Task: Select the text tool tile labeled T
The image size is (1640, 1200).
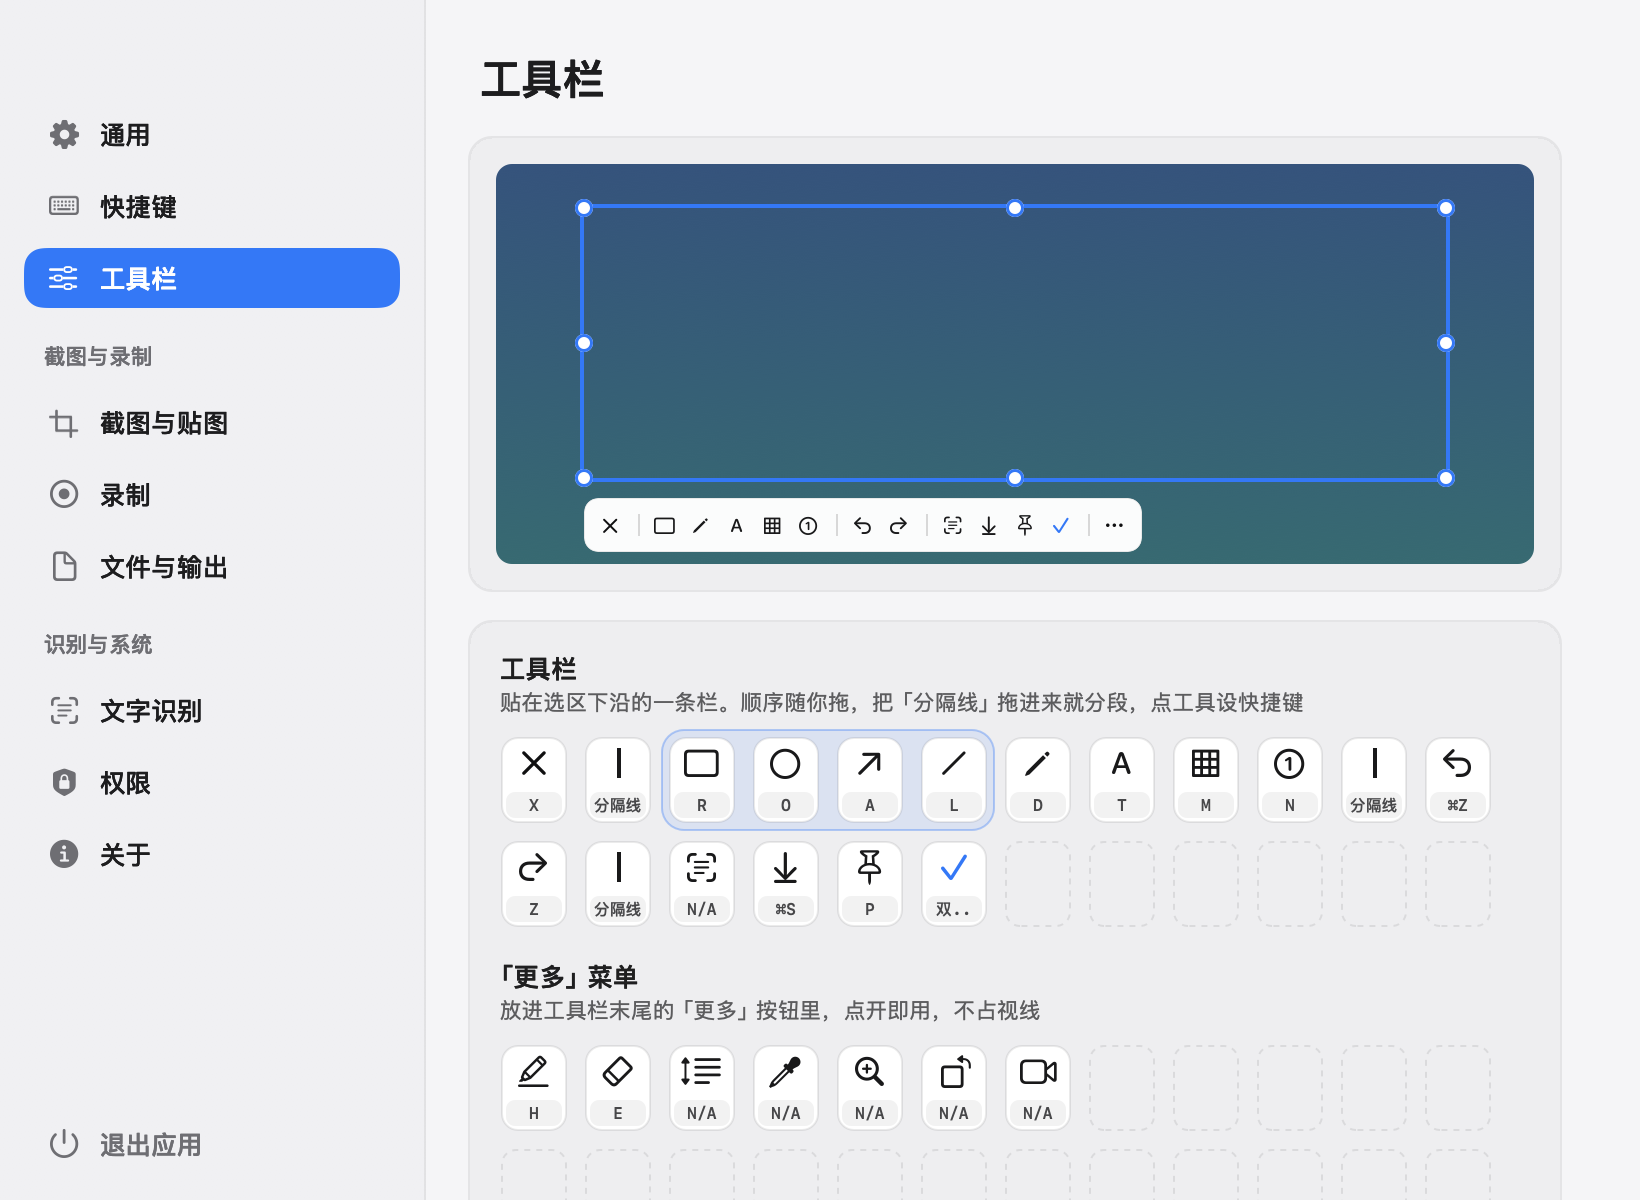Action: click(1122, 780)
